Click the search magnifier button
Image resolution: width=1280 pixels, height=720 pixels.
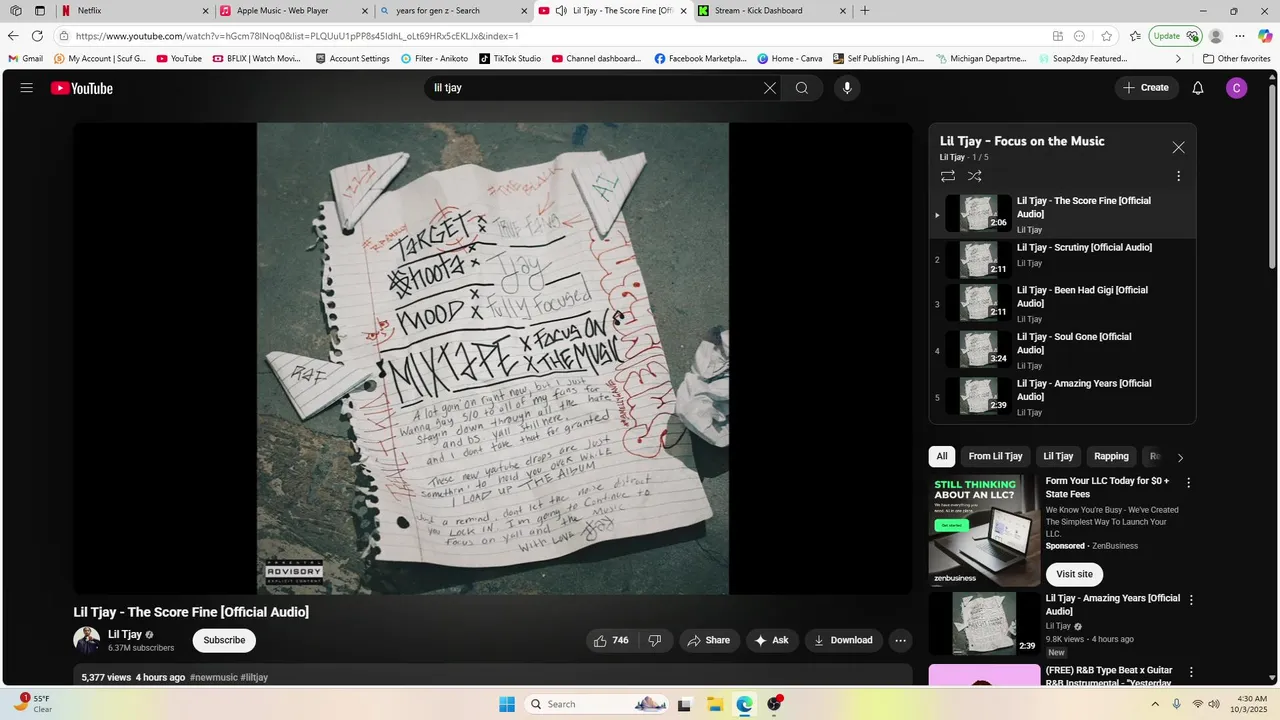(802, 88)
